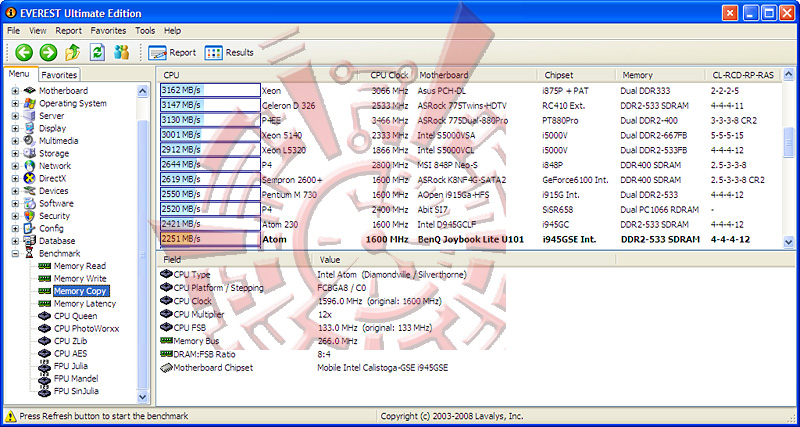
Task: Select CPU AES benchmark
Action: point(72,354)
